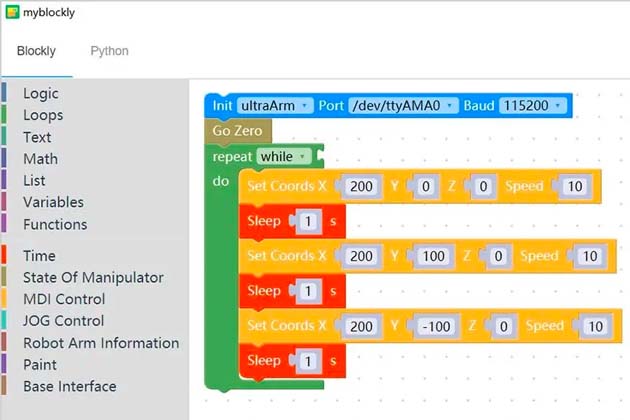Viewport: 630px width, 420px height.
Task: Select the MDI Control category
Action: coord(64,299)
